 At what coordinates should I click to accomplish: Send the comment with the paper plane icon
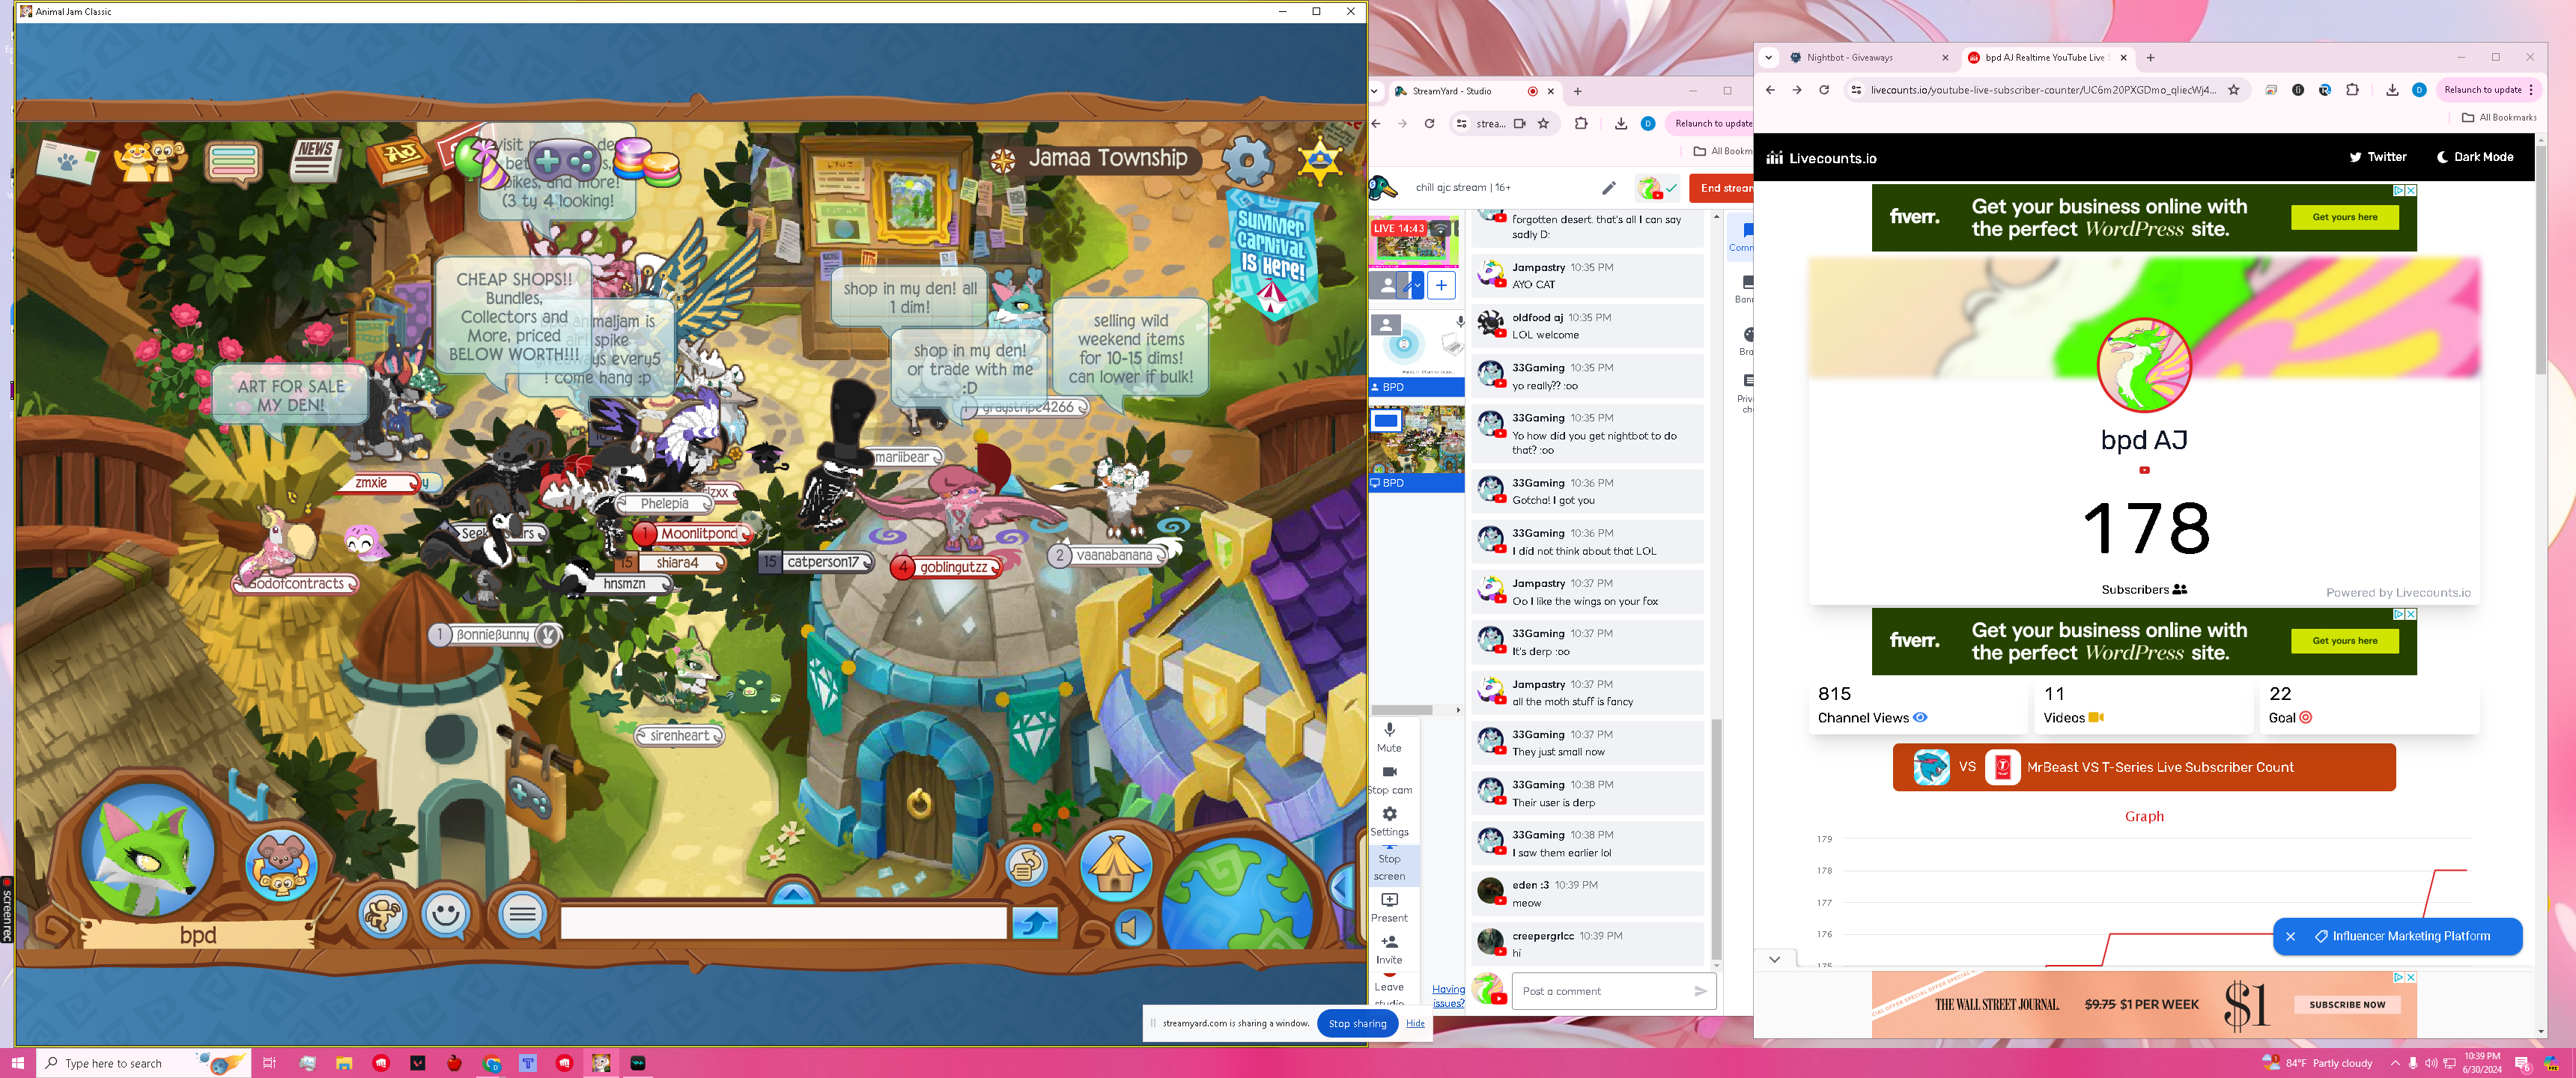pos(1700,991)
